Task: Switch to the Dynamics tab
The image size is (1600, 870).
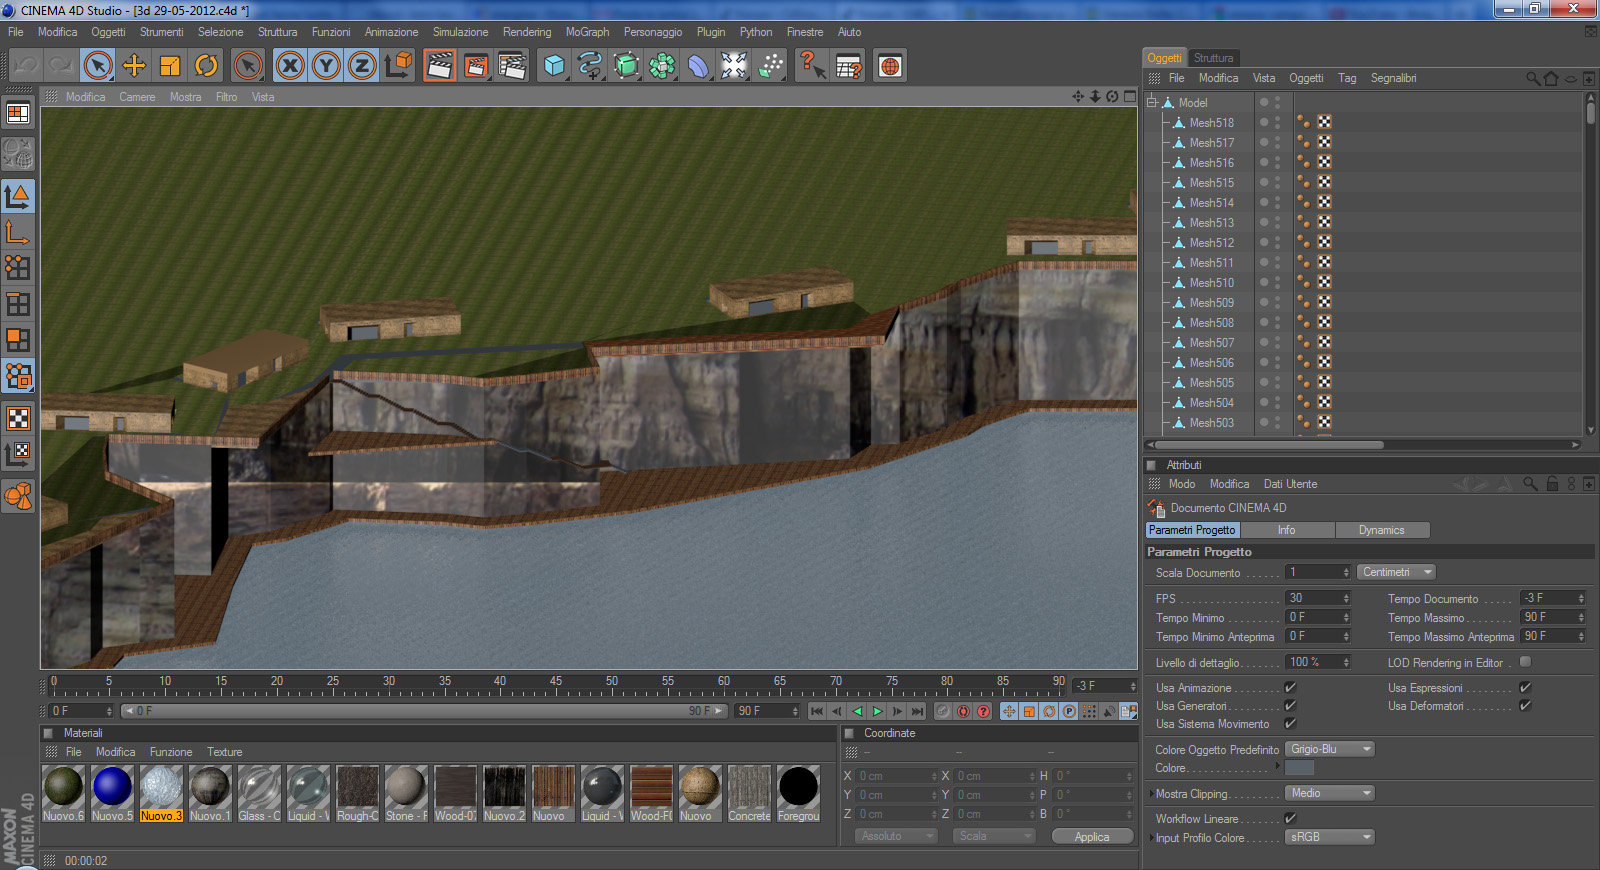Action: pyautogui.click(x=1381, y=530)
